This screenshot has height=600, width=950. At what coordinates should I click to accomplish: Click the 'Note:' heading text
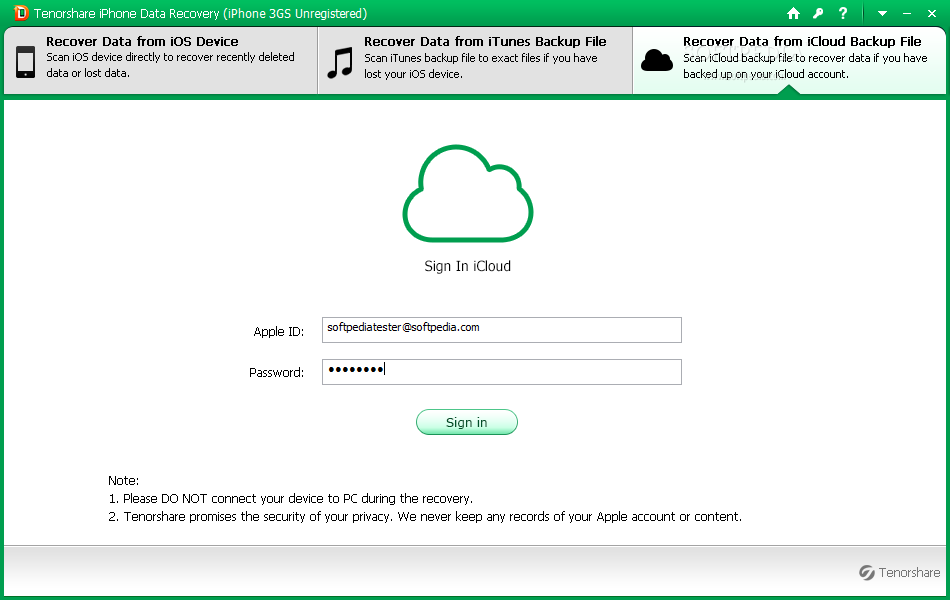pyautogui.click(x=124, y=481)
